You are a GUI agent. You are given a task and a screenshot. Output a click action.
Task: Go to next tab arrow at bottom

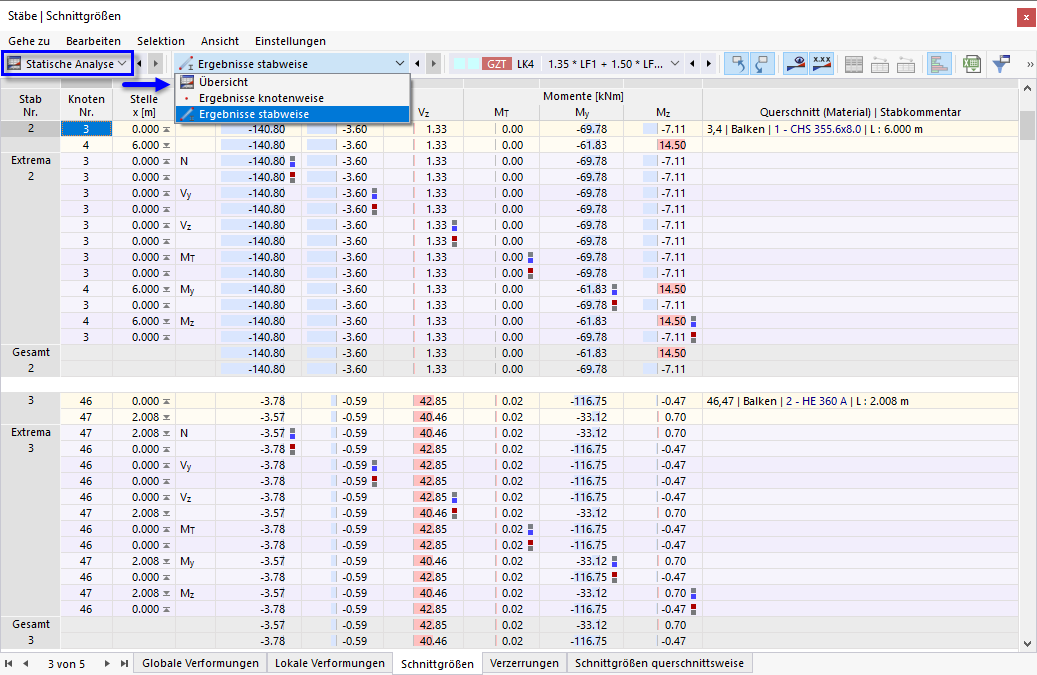coord(106,663)
